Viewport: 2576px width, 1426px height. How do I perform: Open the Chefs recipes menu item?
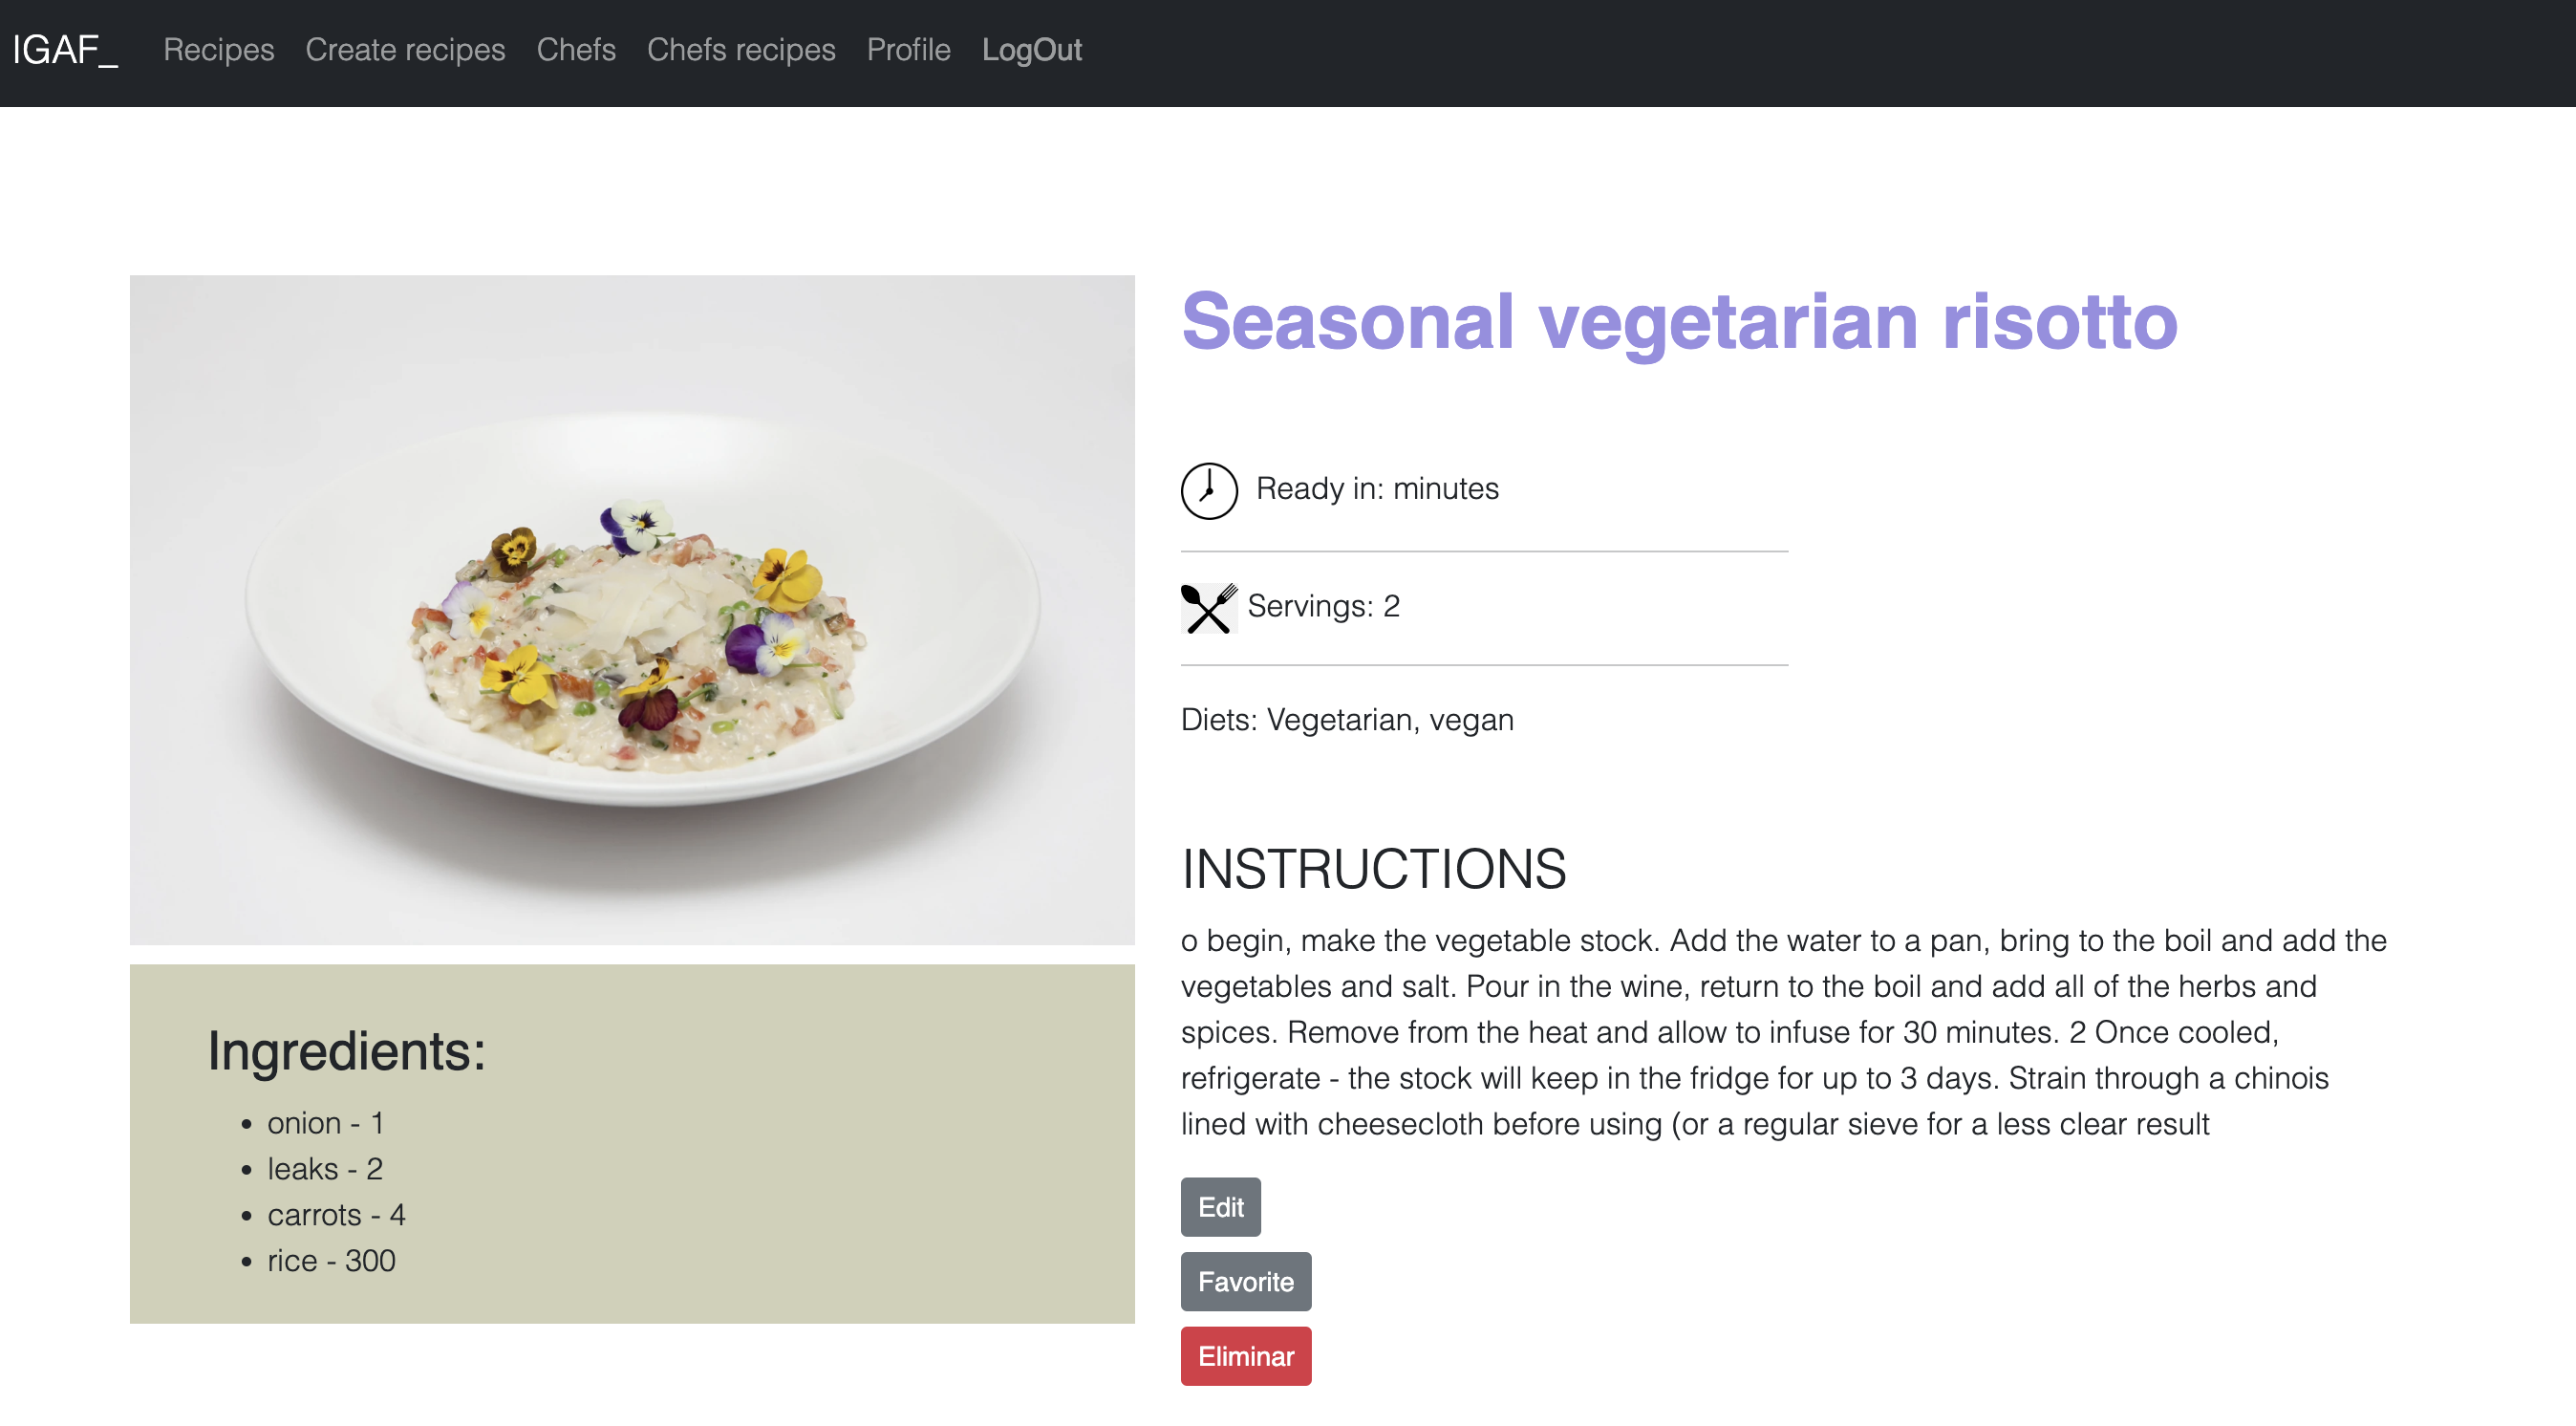741,50
